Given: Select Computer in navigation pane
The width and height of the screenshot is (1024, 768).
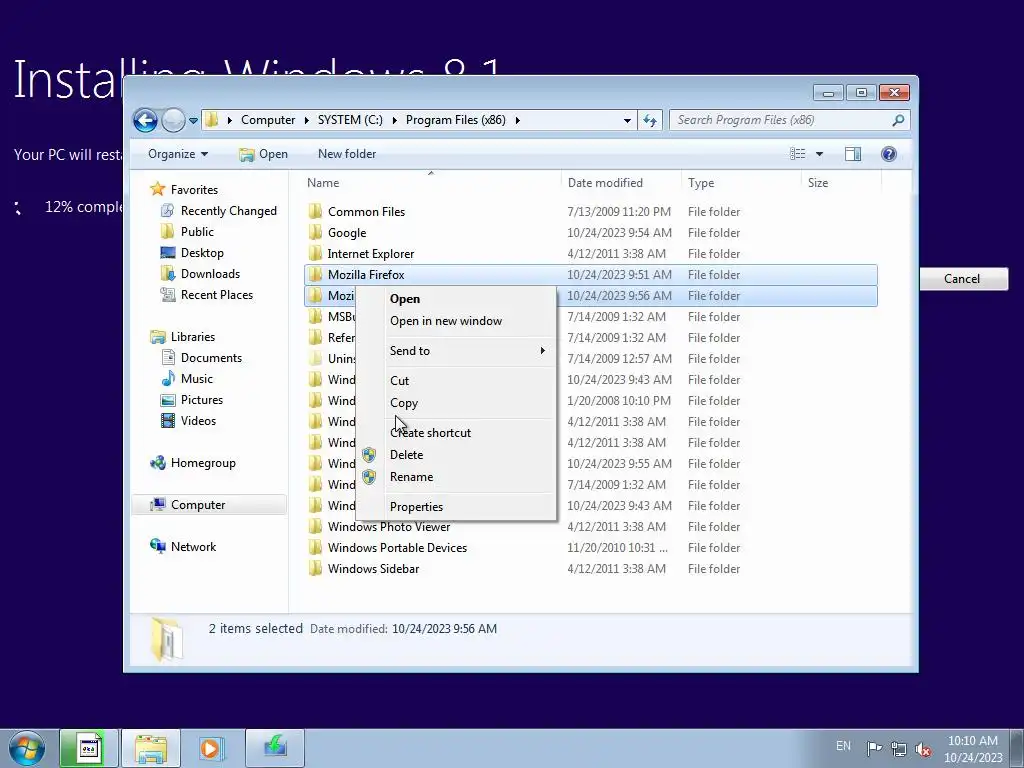Looking at the screenshot, I should (x=209, y=505).
